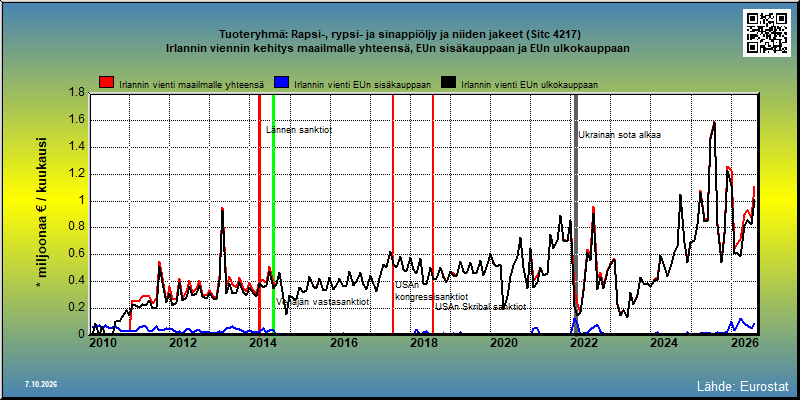Click the blue legend swatch for EU internal trade
Image resolution: width=800 pixels, height=400 pixels.
282,83
